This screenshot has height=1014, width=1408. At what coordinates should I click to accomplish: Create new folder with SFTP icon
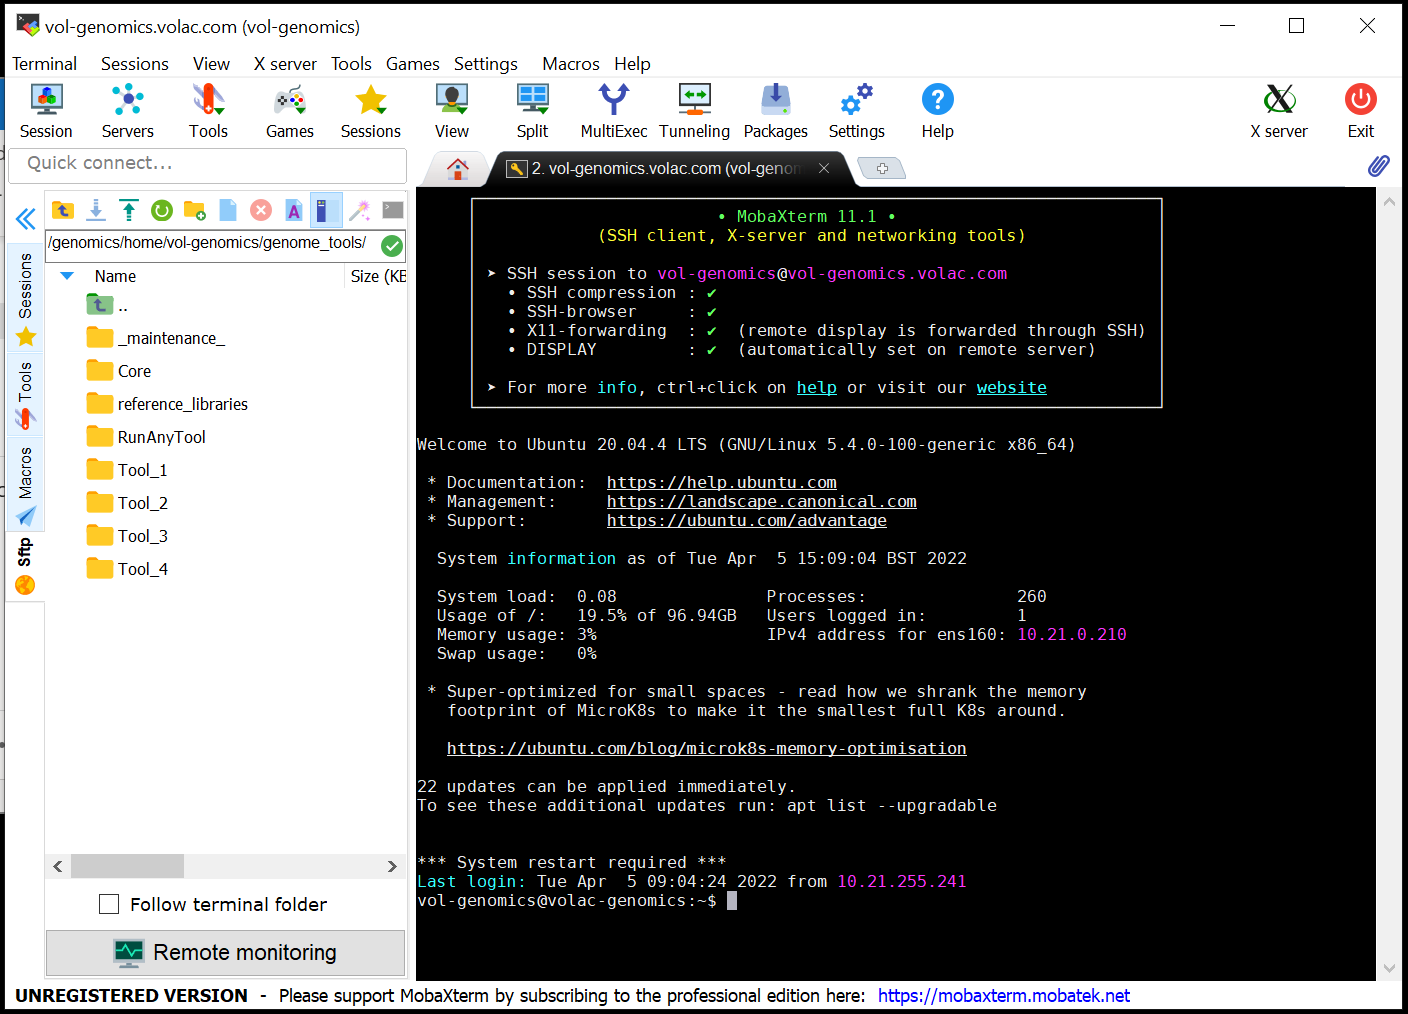(x=195, y=210)
